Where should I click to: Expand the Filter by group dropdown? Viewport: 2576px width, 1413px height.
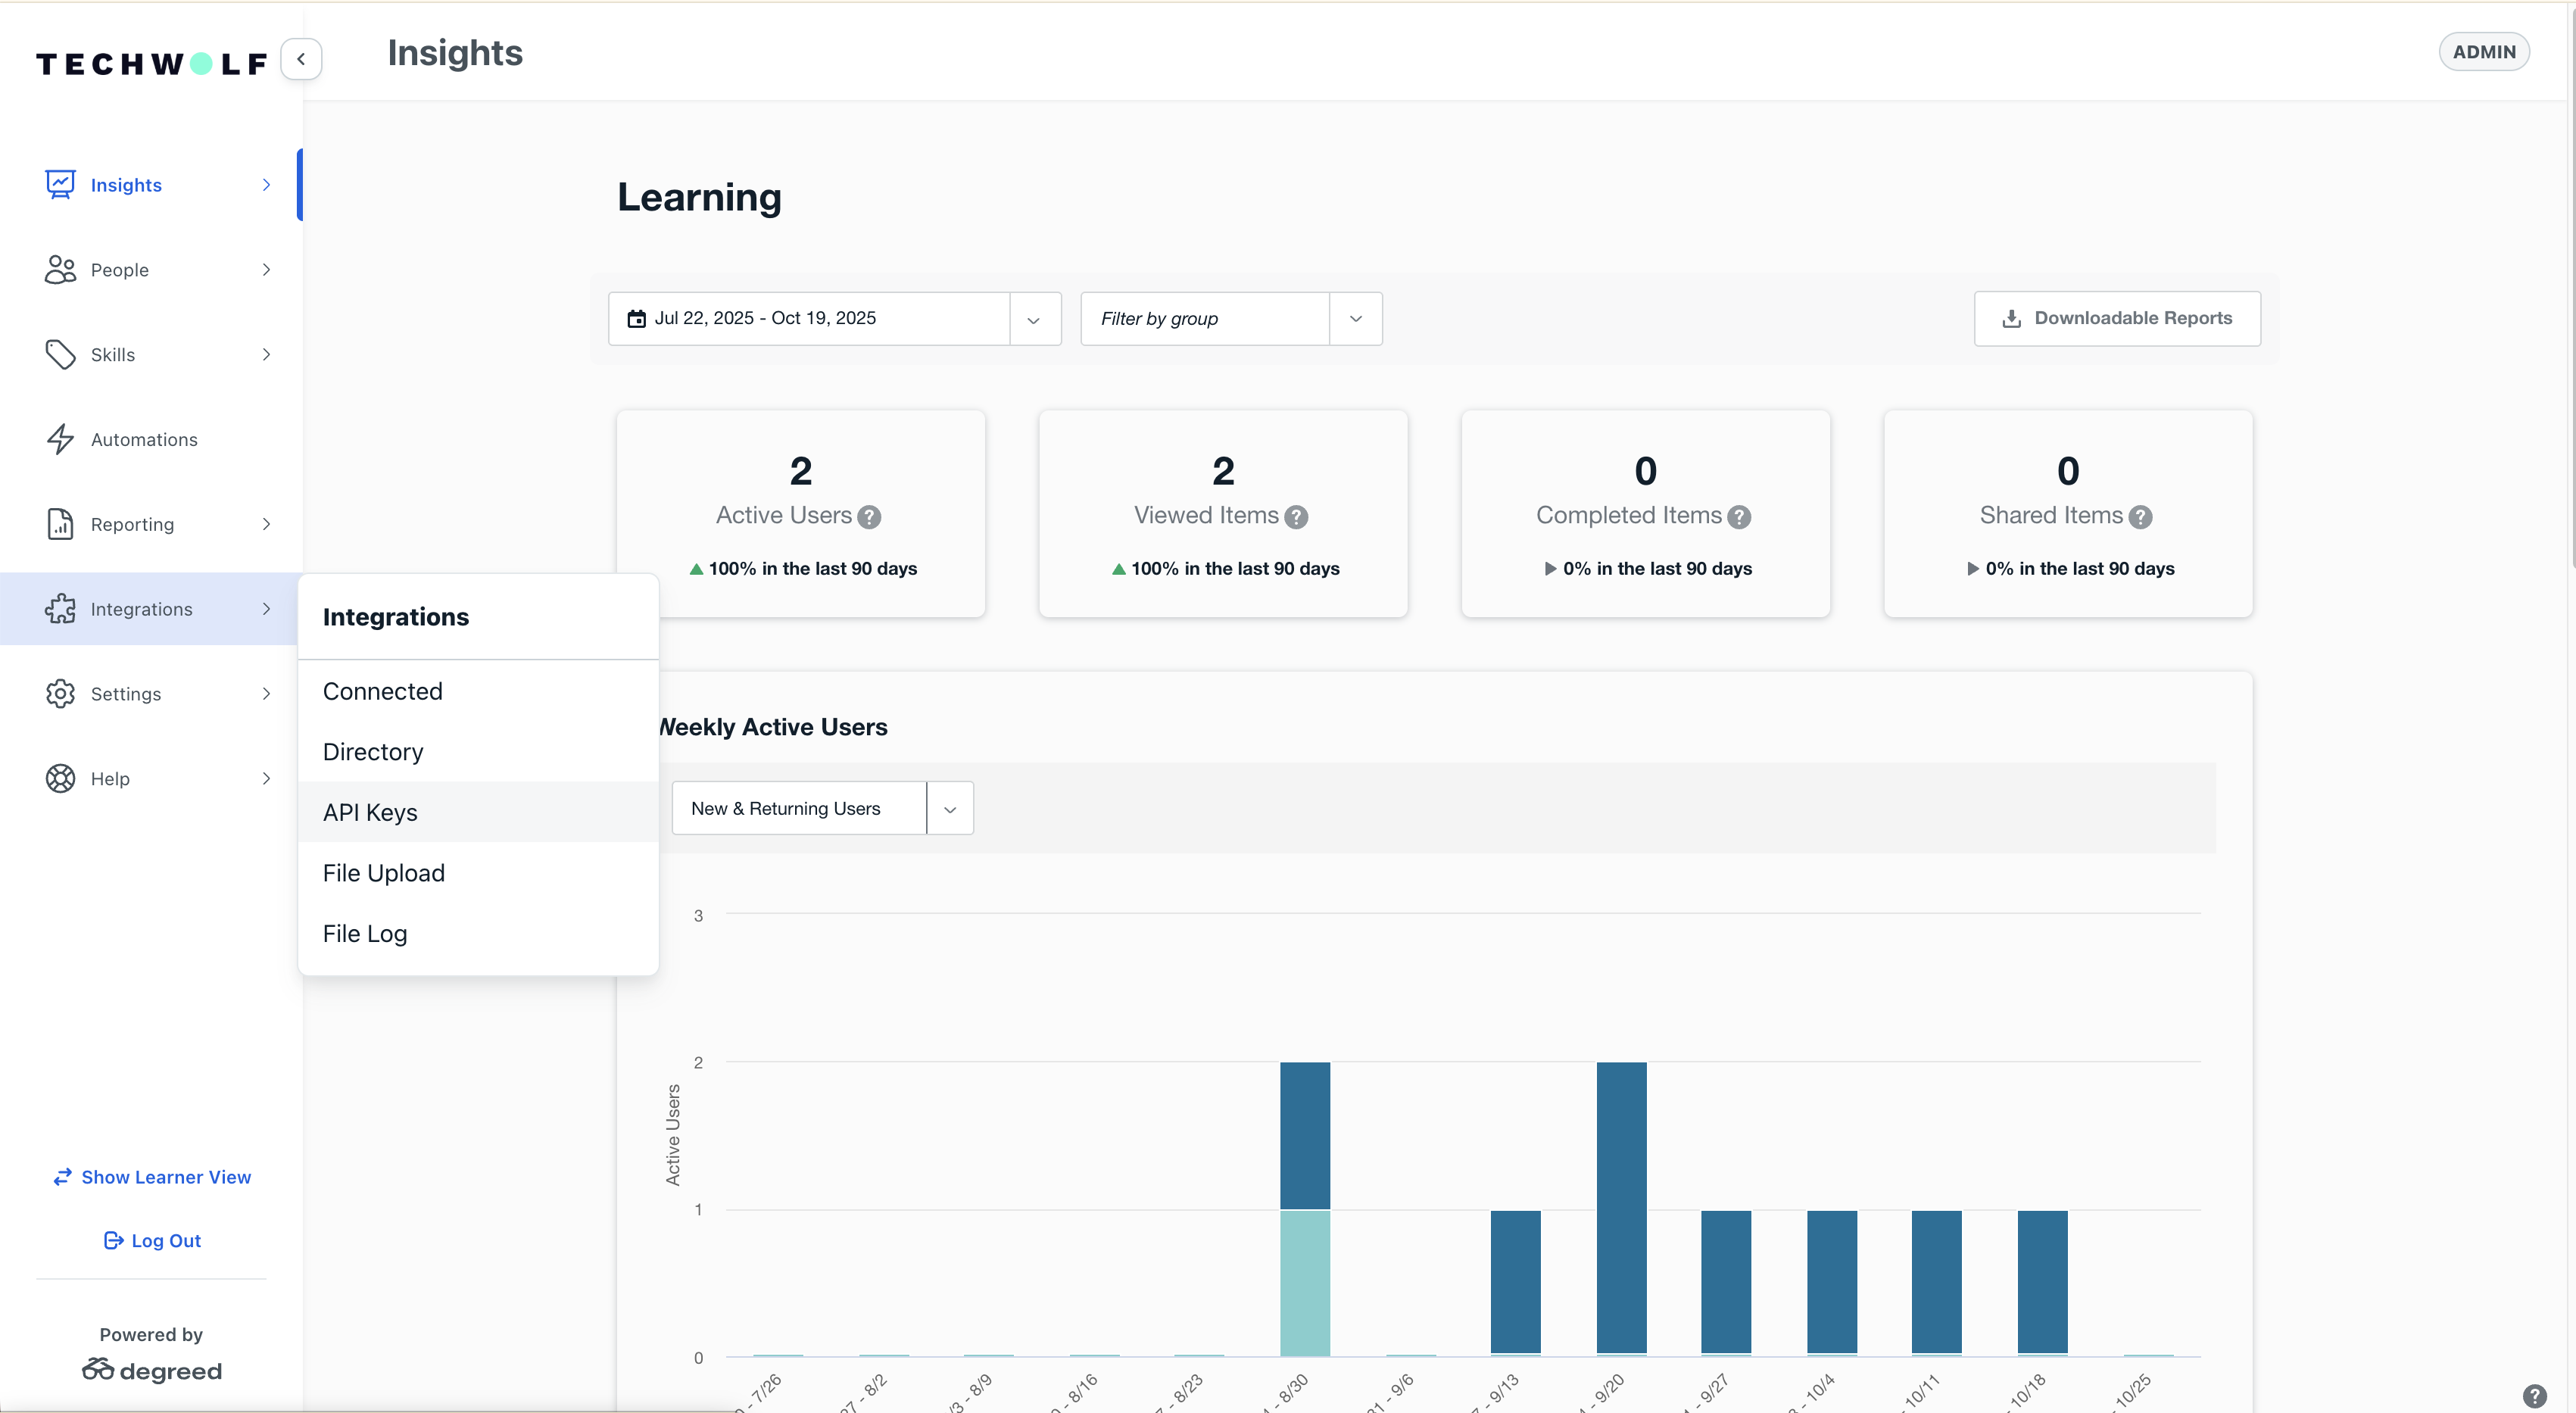point(1355,319)
